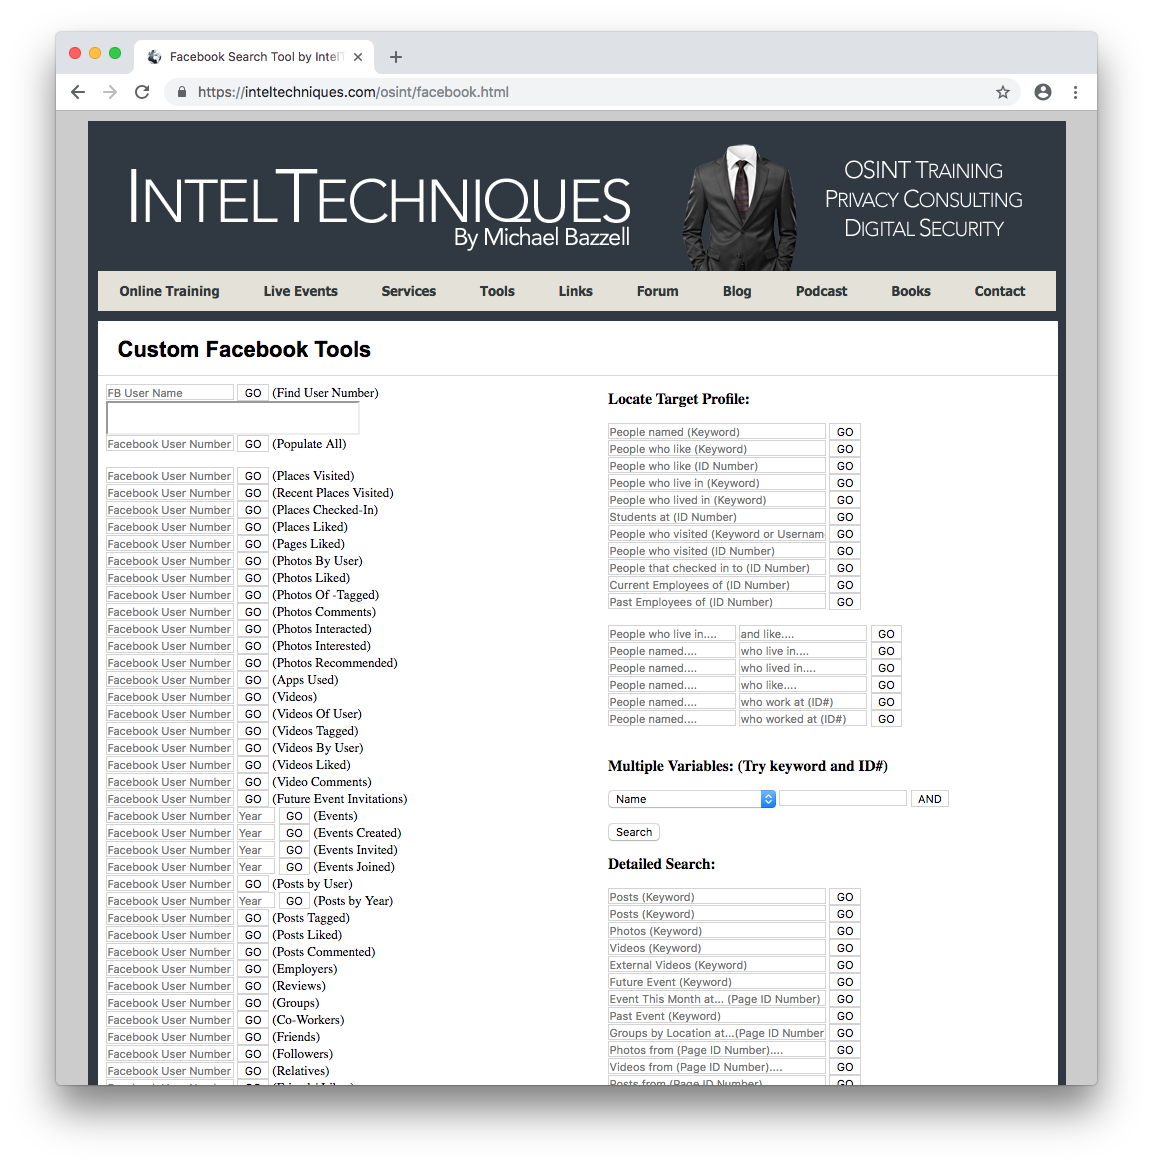Click GO beside Photos Of -Tagged
Viewport: 1153px width, 1165px height.
point(253,596)
